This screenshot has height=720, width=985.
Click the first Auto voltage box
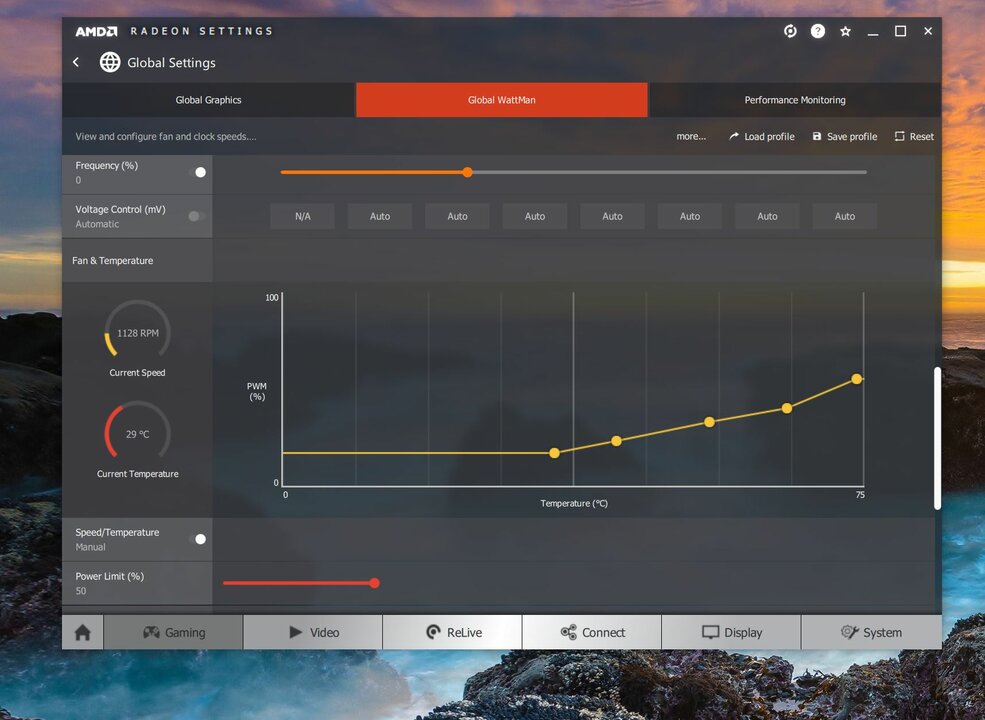[x=380, y=216]
